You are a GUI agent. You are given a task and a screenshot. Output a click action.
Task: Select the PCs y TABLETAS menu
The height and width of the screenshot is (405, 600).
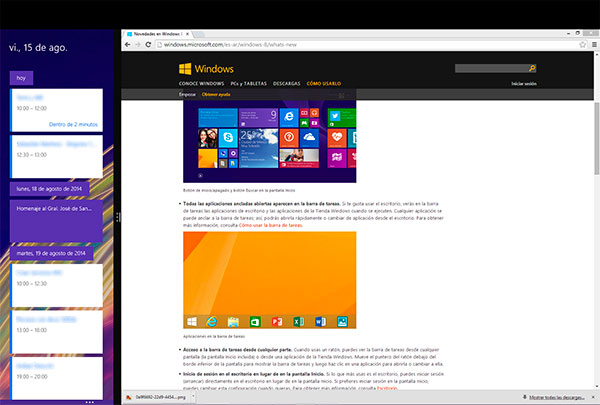(245, 83)
